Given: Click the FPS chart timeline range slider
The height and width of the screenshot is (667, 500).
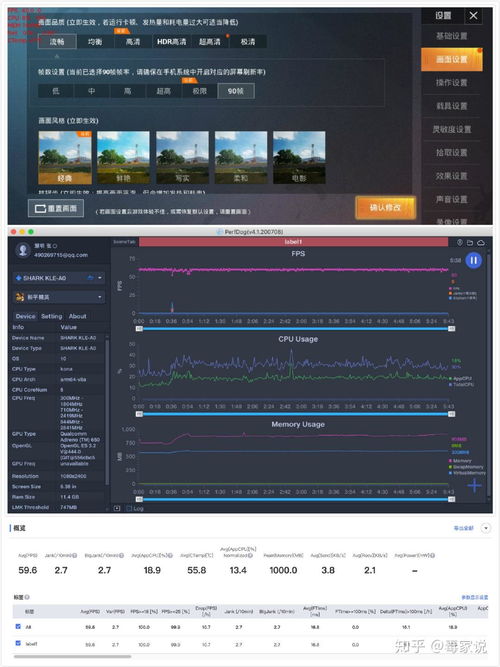Looking at the screenshot, I should (295, 328).
